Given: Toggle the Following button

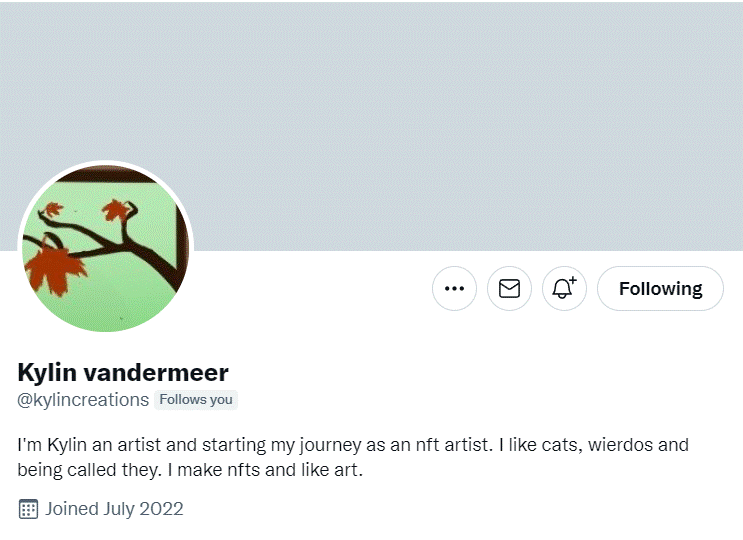Looking at the screenshot, I should 660,288.
